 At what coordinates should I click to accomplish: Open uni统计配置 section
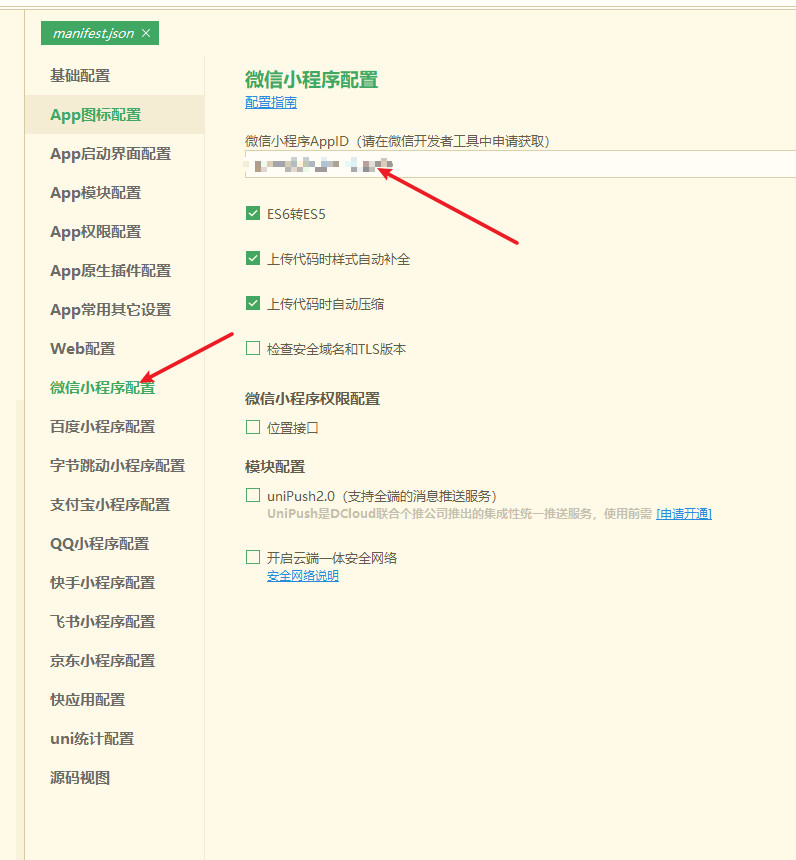coord(92,738)
